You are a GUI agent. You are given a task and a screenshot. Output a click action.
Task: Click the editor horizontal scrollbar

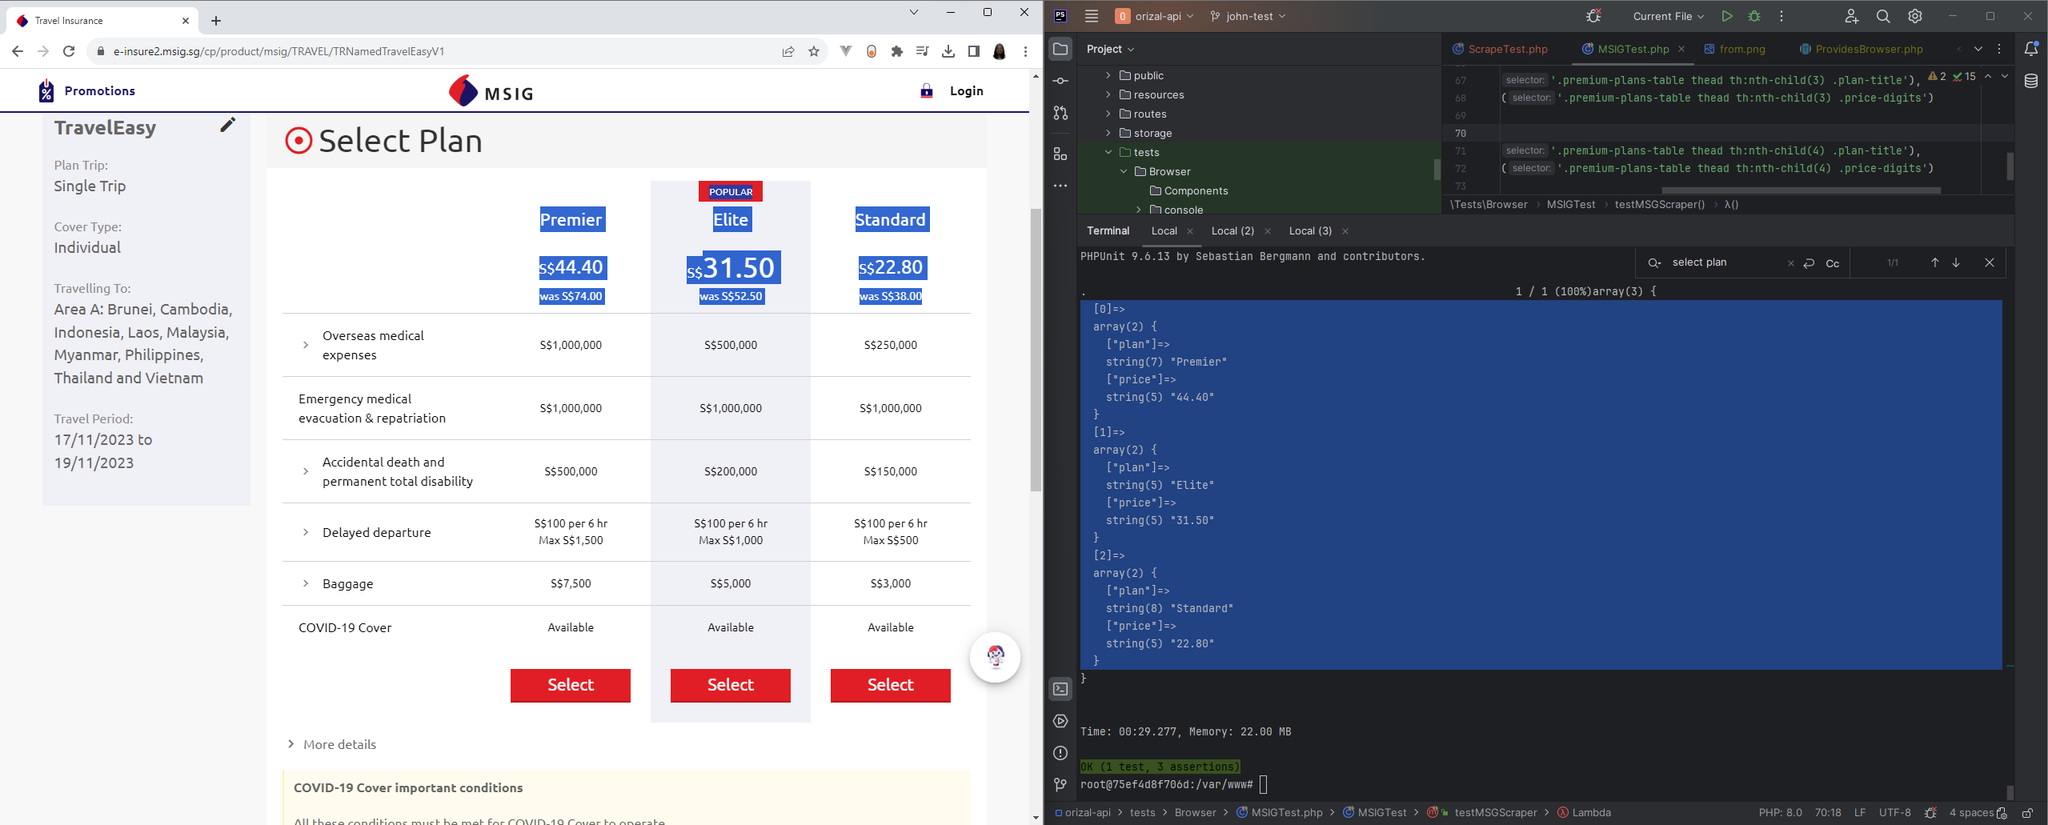pyautogui.click(x=1801, y=190)
